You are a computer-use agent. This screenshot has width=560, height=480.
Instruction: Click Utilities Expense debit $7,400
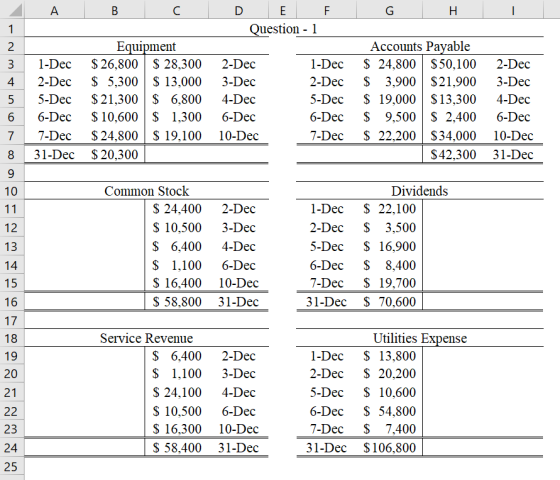389,429
